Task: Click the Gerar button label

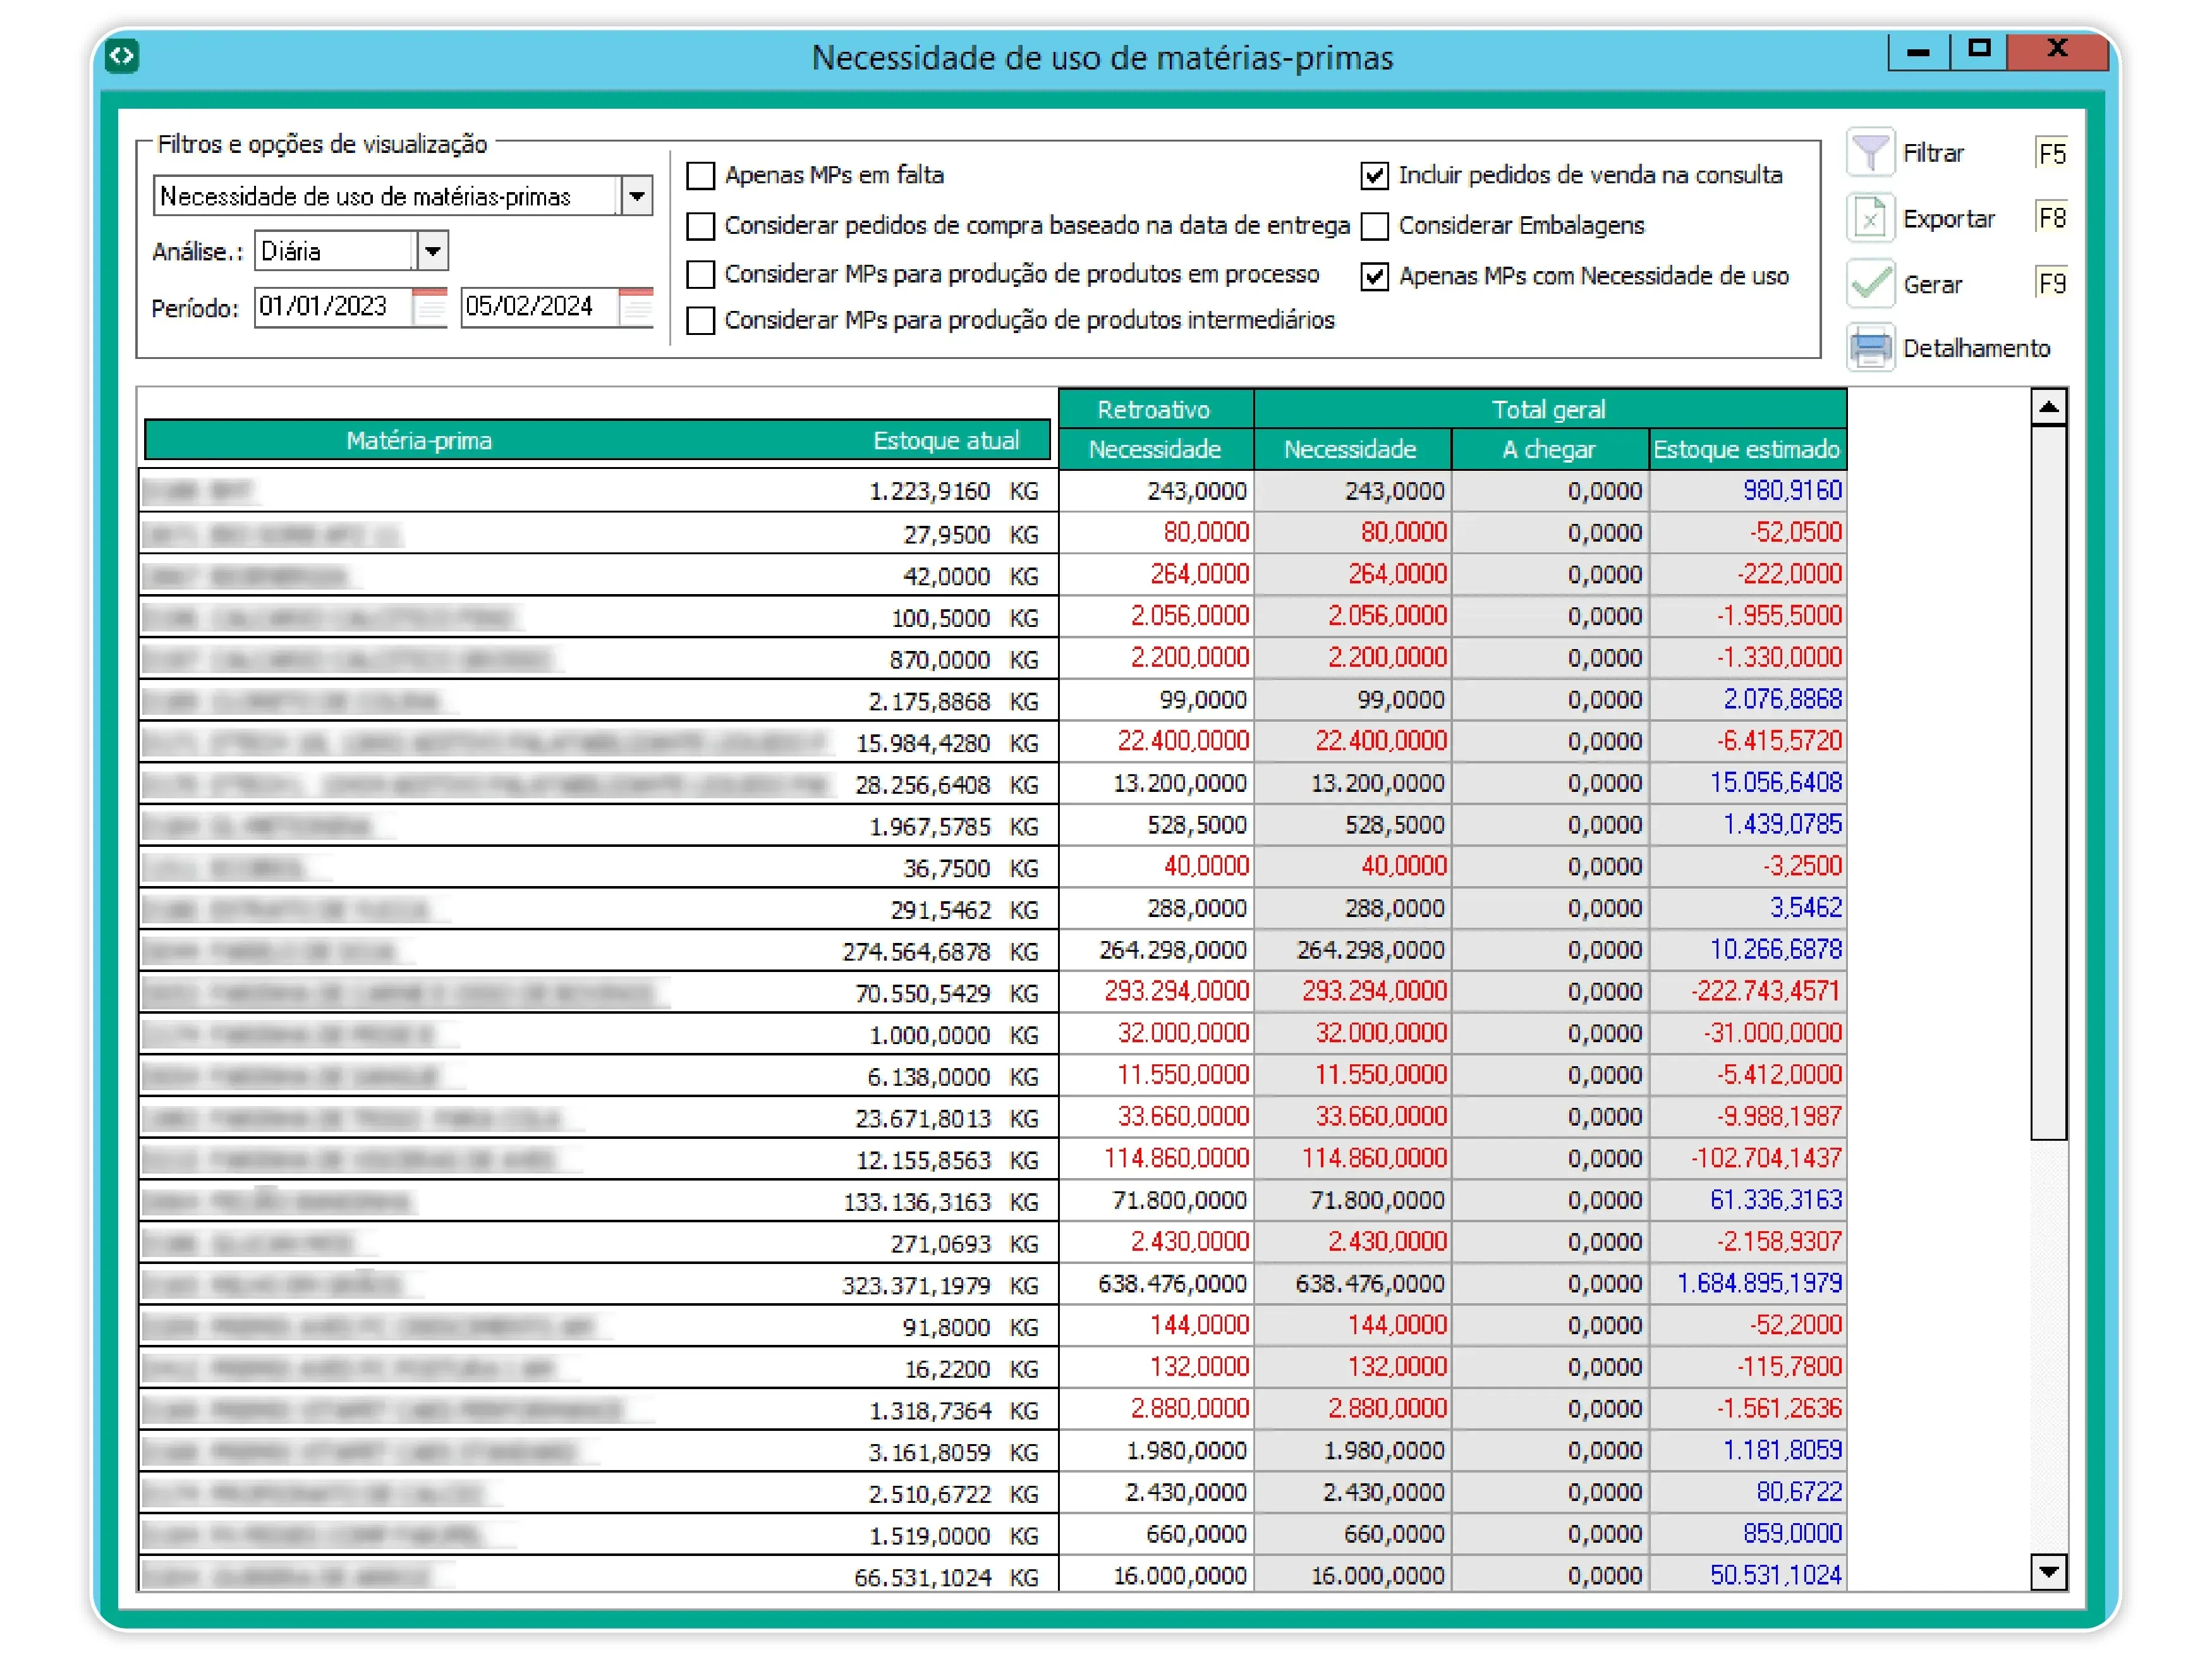Action: pos(1932,285)
